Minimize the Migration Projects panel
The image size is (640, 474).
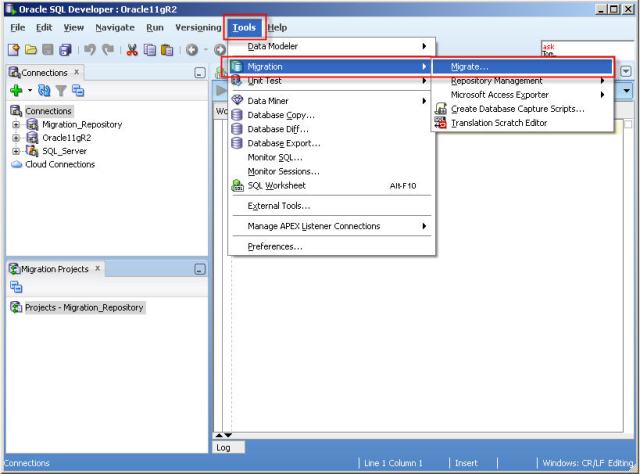200,269
